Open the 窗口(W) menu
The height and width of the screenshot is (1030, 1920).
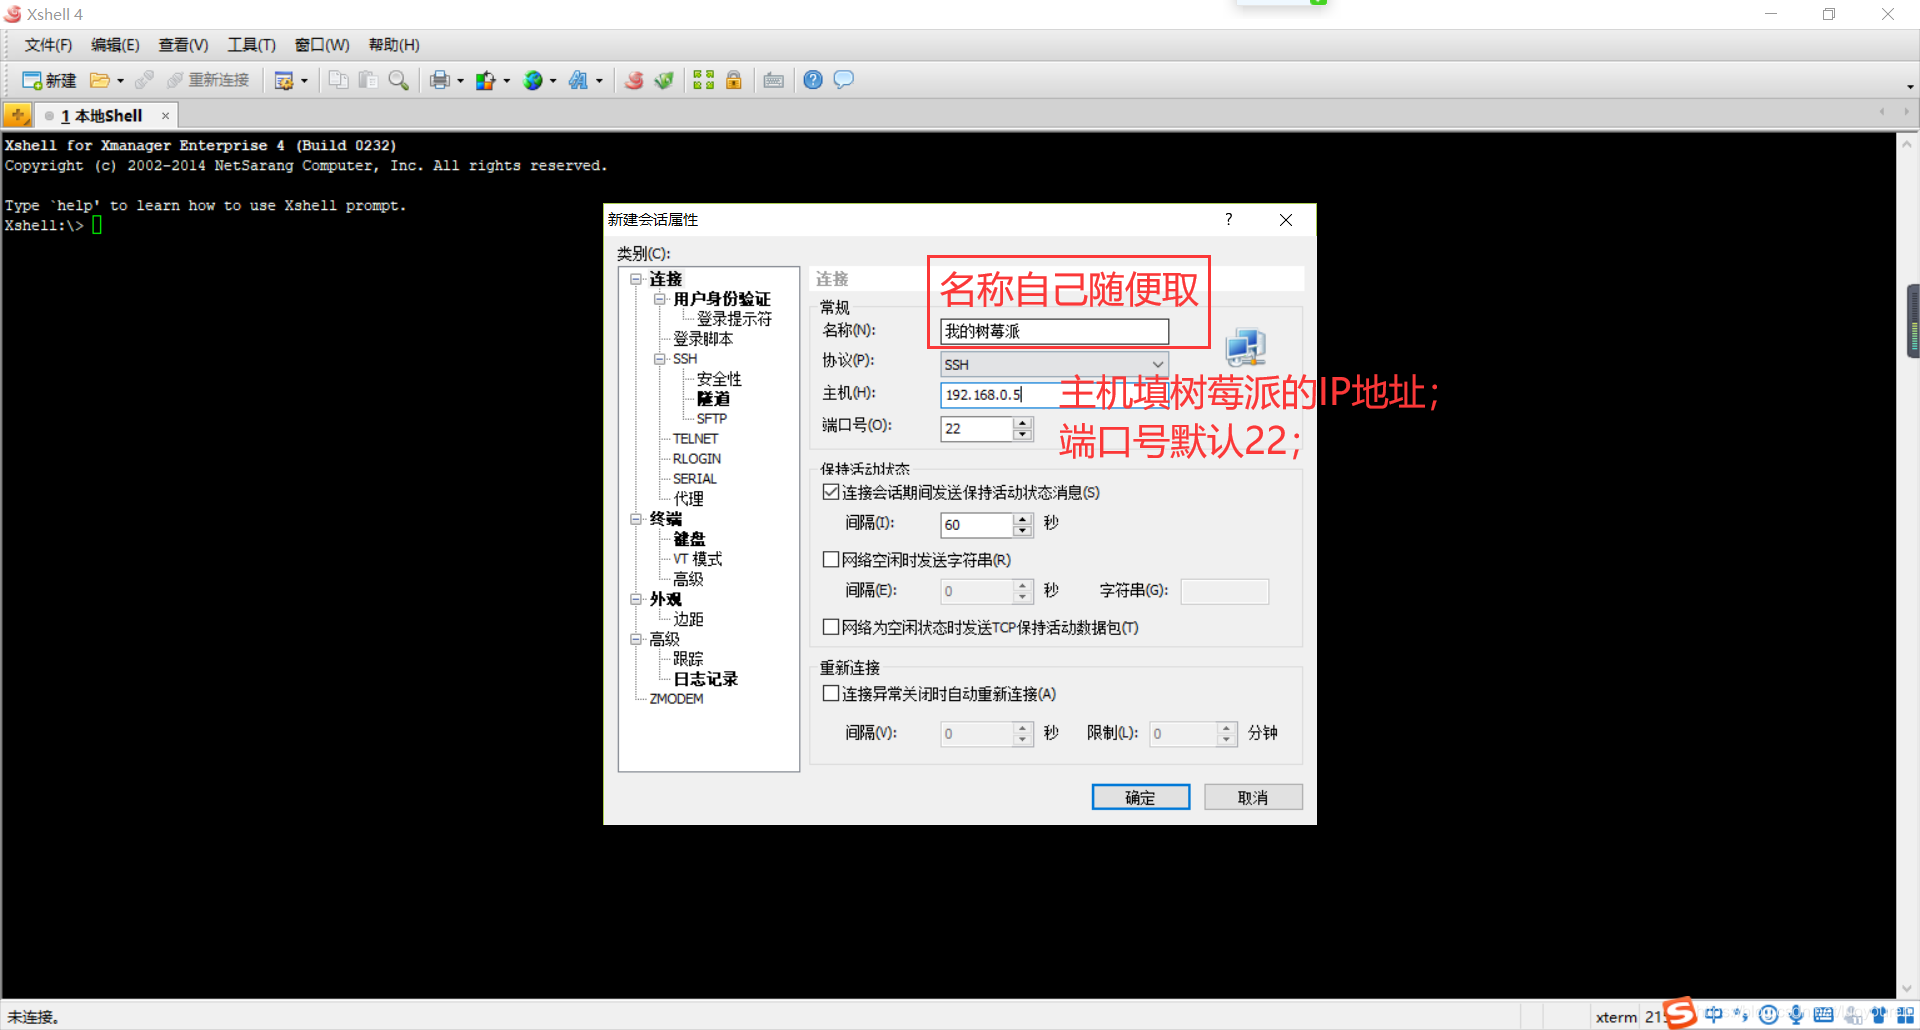coord(322,45)
